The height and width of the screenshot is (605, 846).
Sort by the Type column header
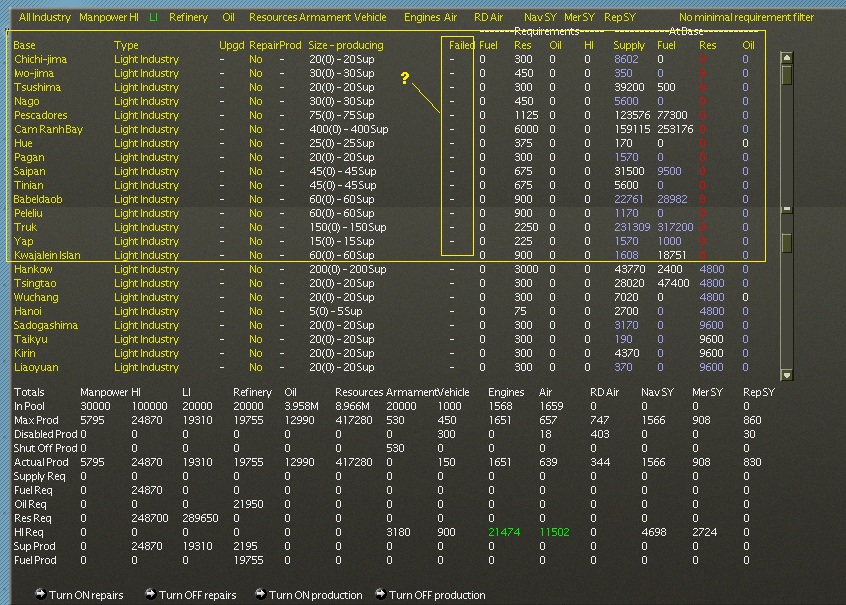tap(126, 45)
